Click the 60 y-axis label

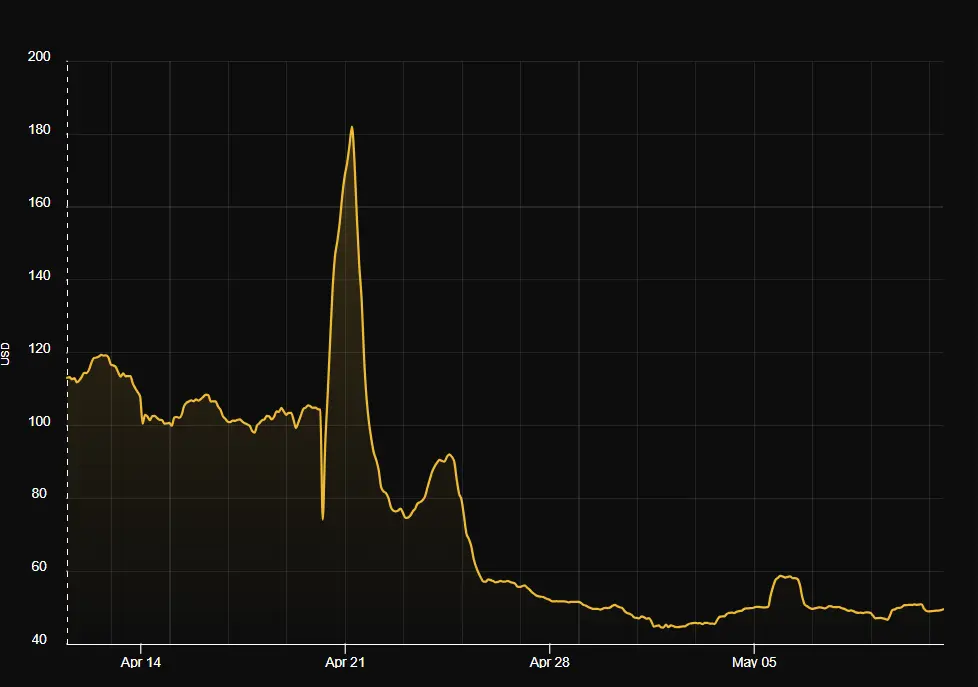pos(39,567)
